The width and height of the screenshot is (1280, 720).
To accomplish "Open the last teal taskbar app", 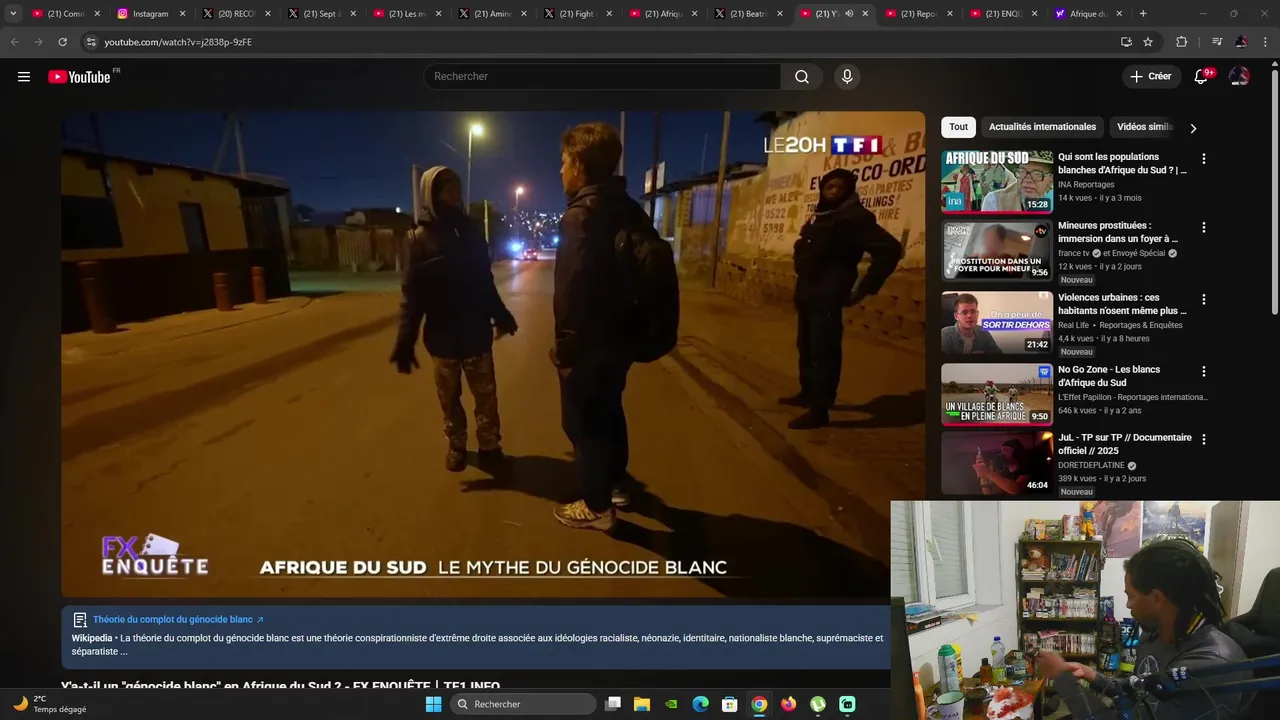I will click(x=847, y=704).
